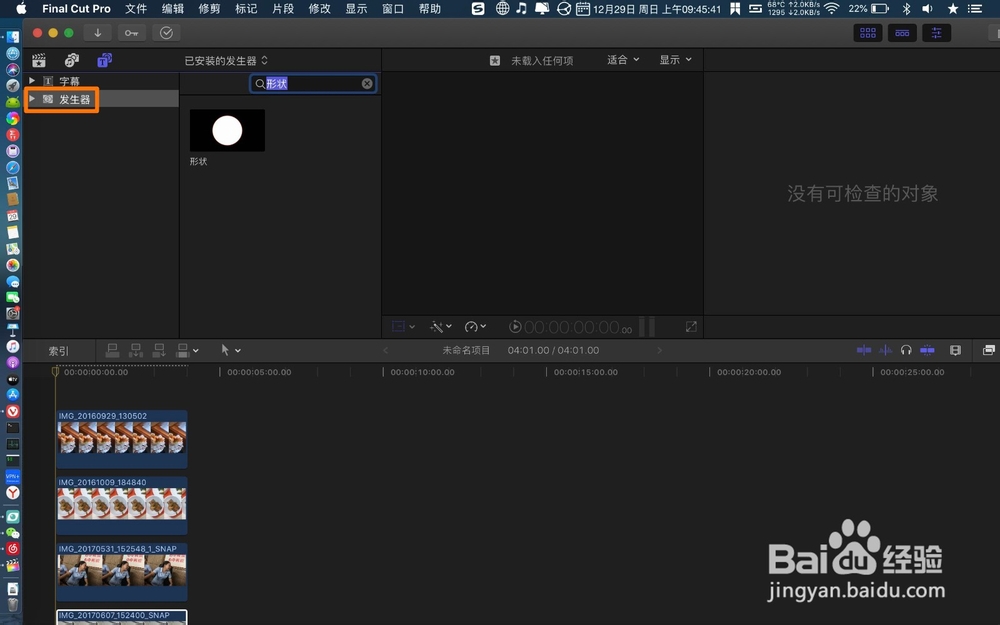Click the Wi-Fi status icon
Screen dimensions: 1000x625
[x=832, y=8]
